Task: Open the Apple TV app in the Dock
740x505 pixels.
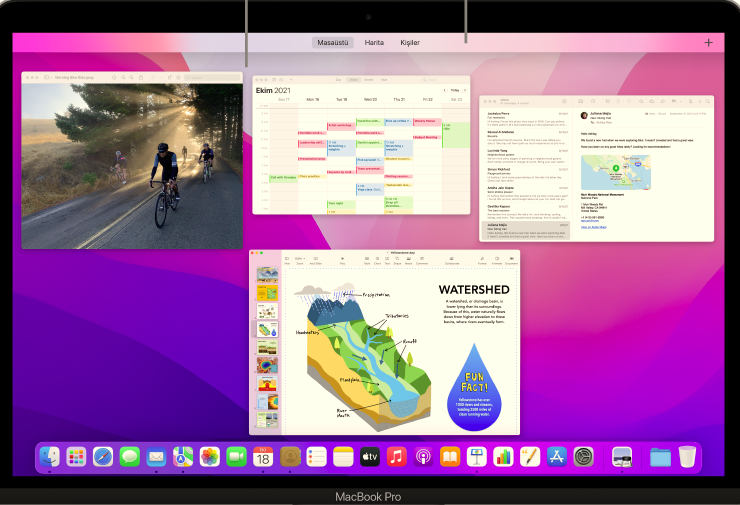Action: click(369, 457)
